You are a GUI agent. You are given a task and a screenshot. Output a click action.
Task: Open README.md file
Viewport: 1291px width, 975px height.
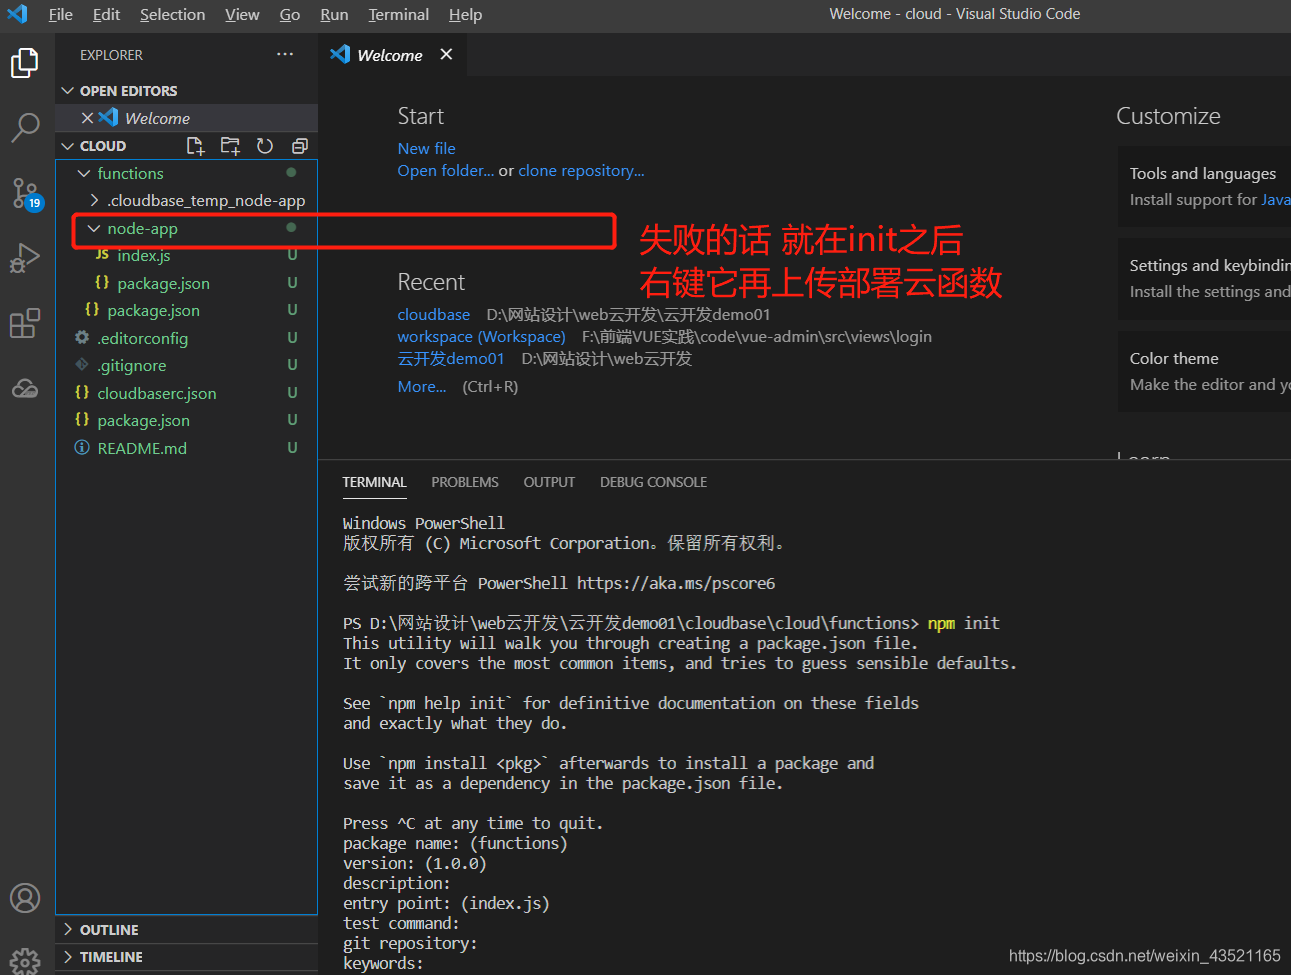(x=187, y=448)
